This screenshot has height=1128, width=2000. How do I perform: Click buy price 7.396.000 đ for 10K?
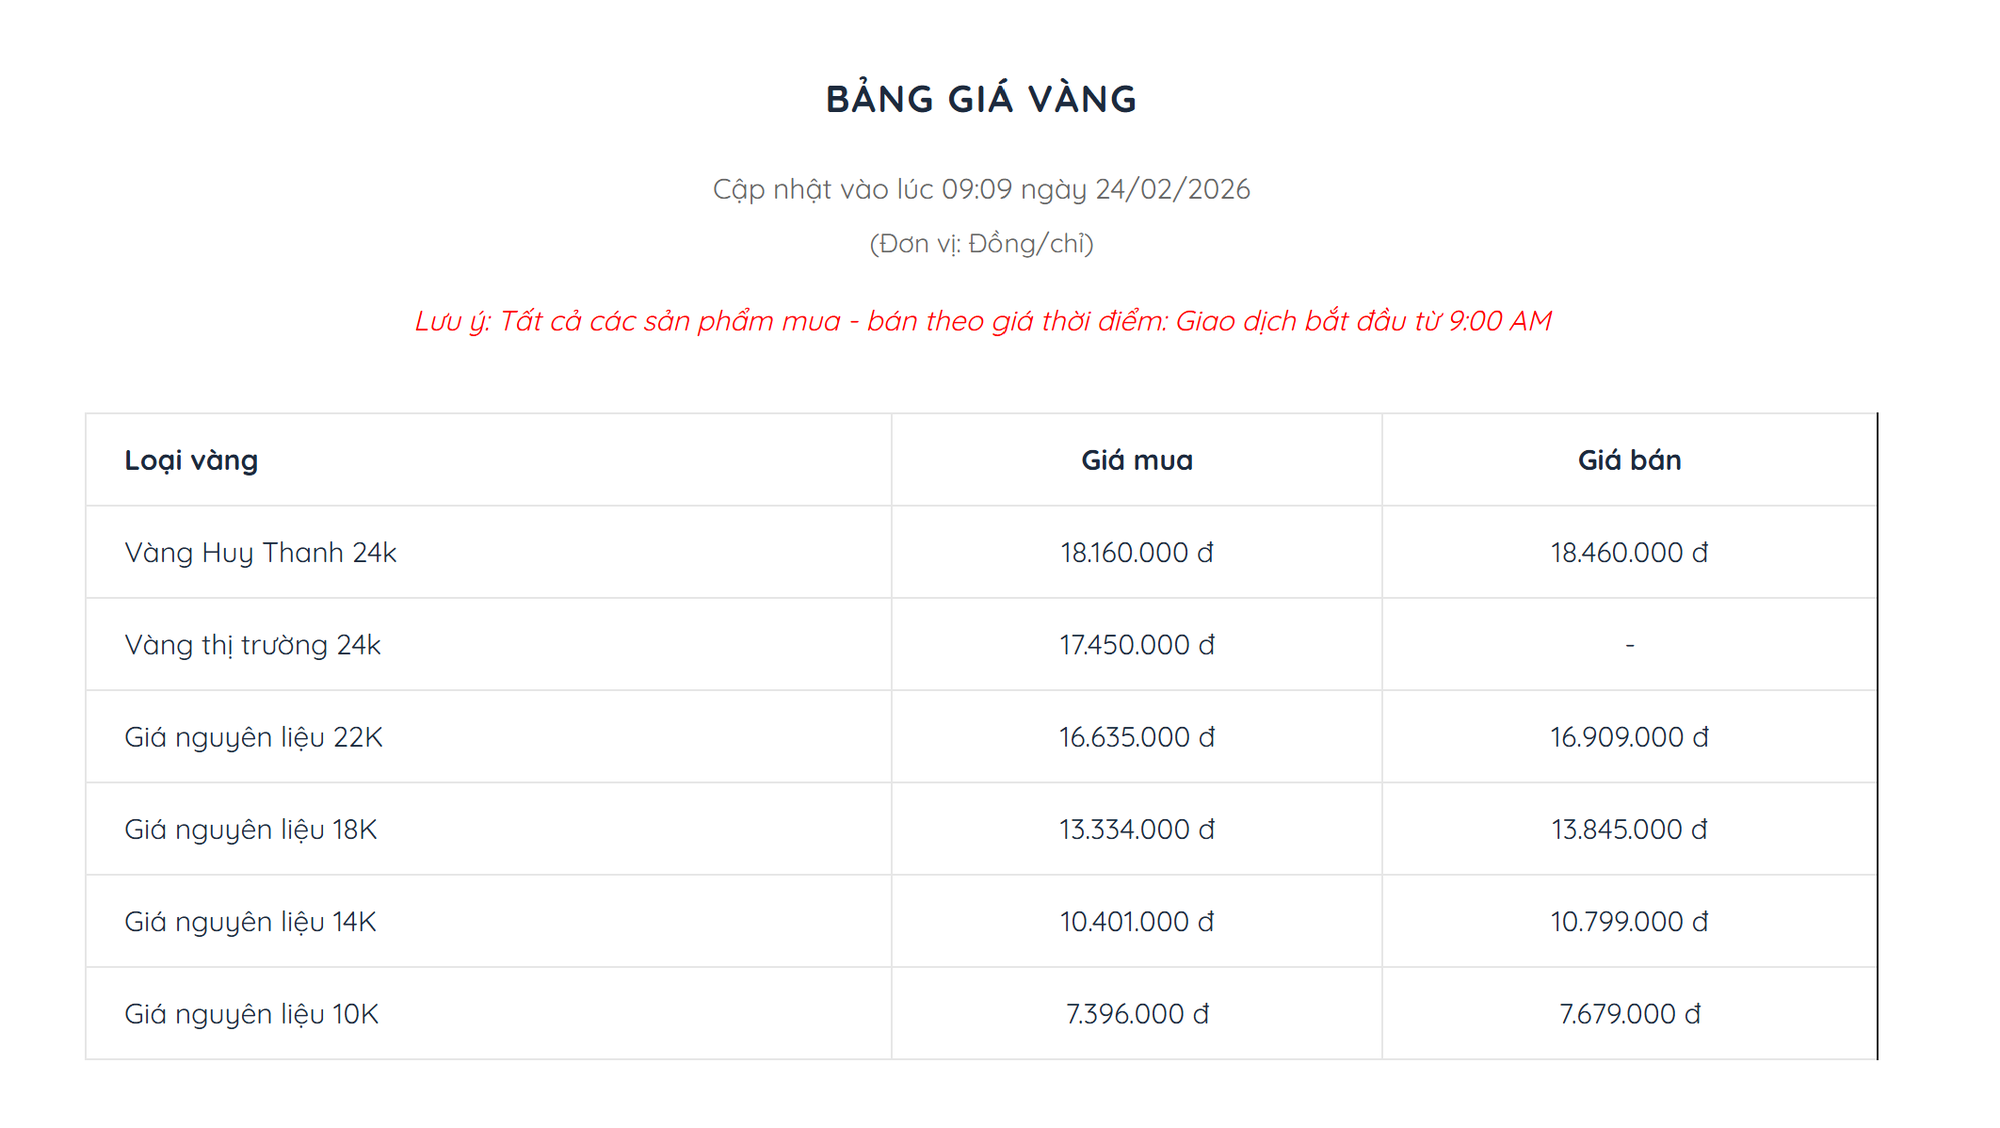(1136, 1014)
